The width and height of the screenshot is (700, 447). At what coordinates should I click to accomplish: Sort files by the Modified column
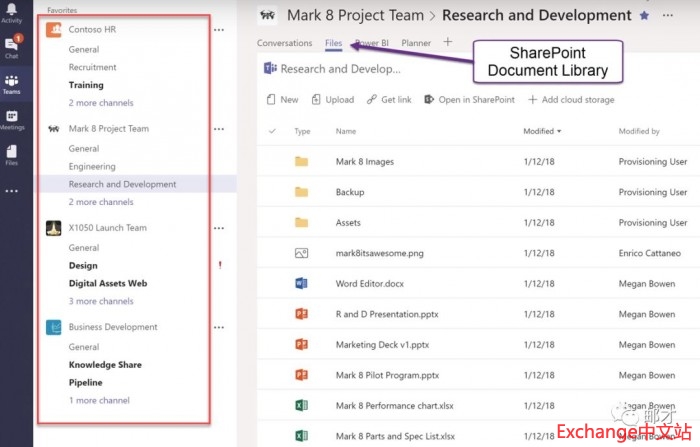click(x=541, y=131)
